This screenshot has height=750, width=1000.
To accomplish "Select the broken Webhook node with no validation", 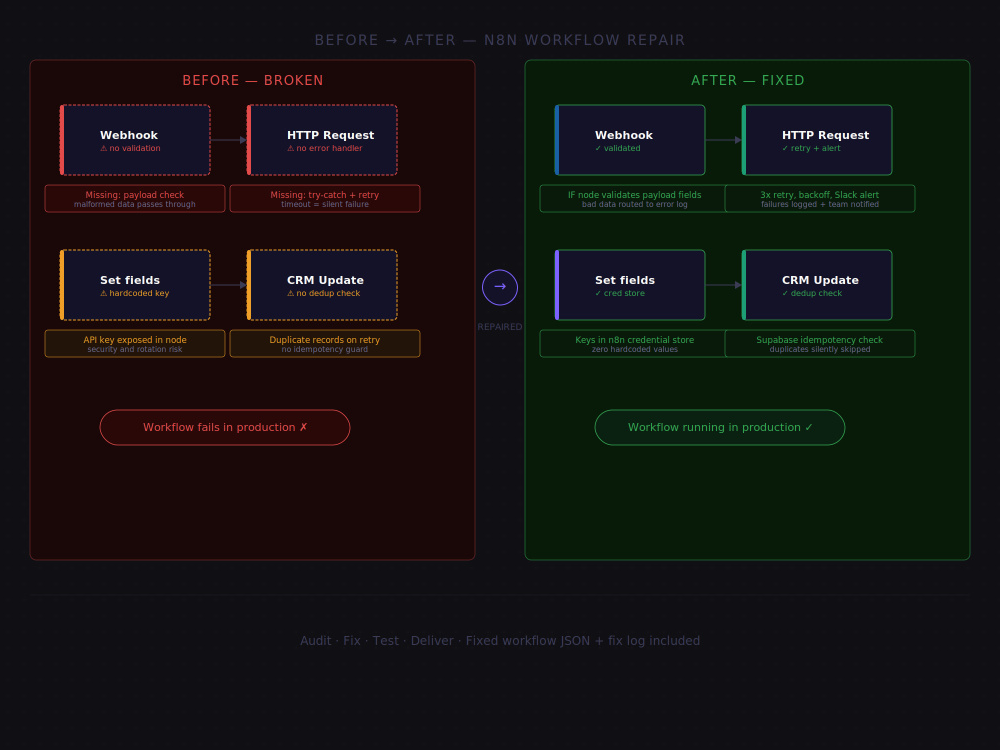I will [x=135, y=140].
